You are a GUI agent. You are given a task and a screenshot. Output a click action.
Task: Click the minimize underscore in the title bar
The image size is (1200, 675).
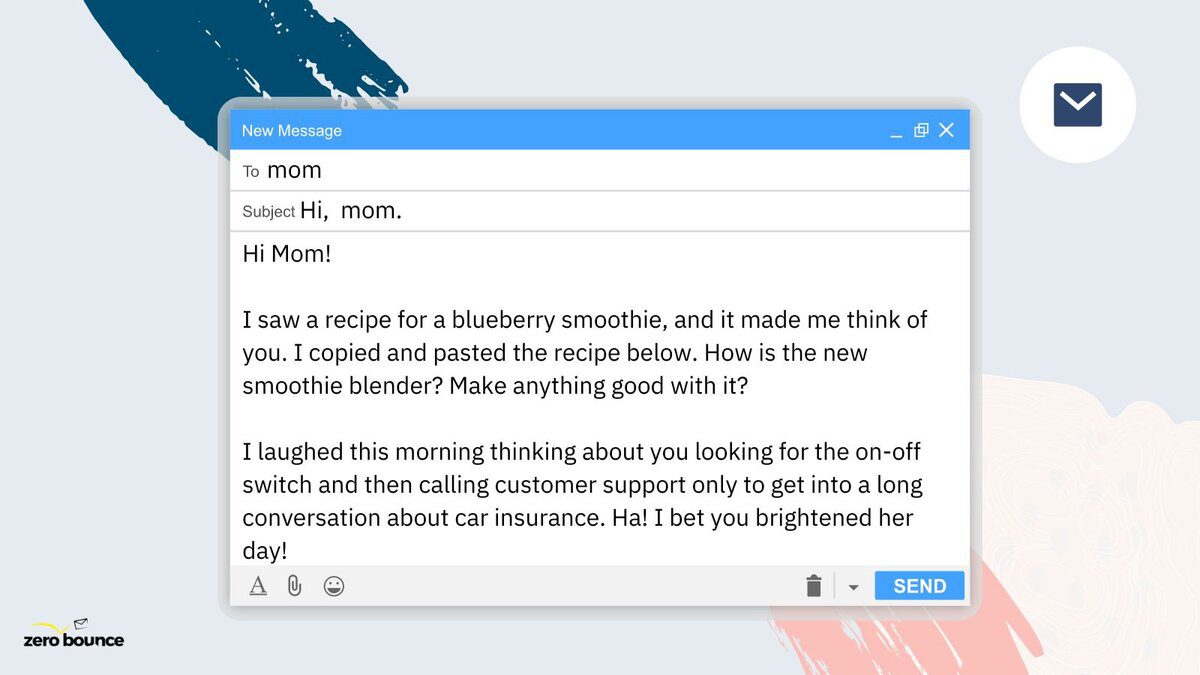click(x=896, y=132)
